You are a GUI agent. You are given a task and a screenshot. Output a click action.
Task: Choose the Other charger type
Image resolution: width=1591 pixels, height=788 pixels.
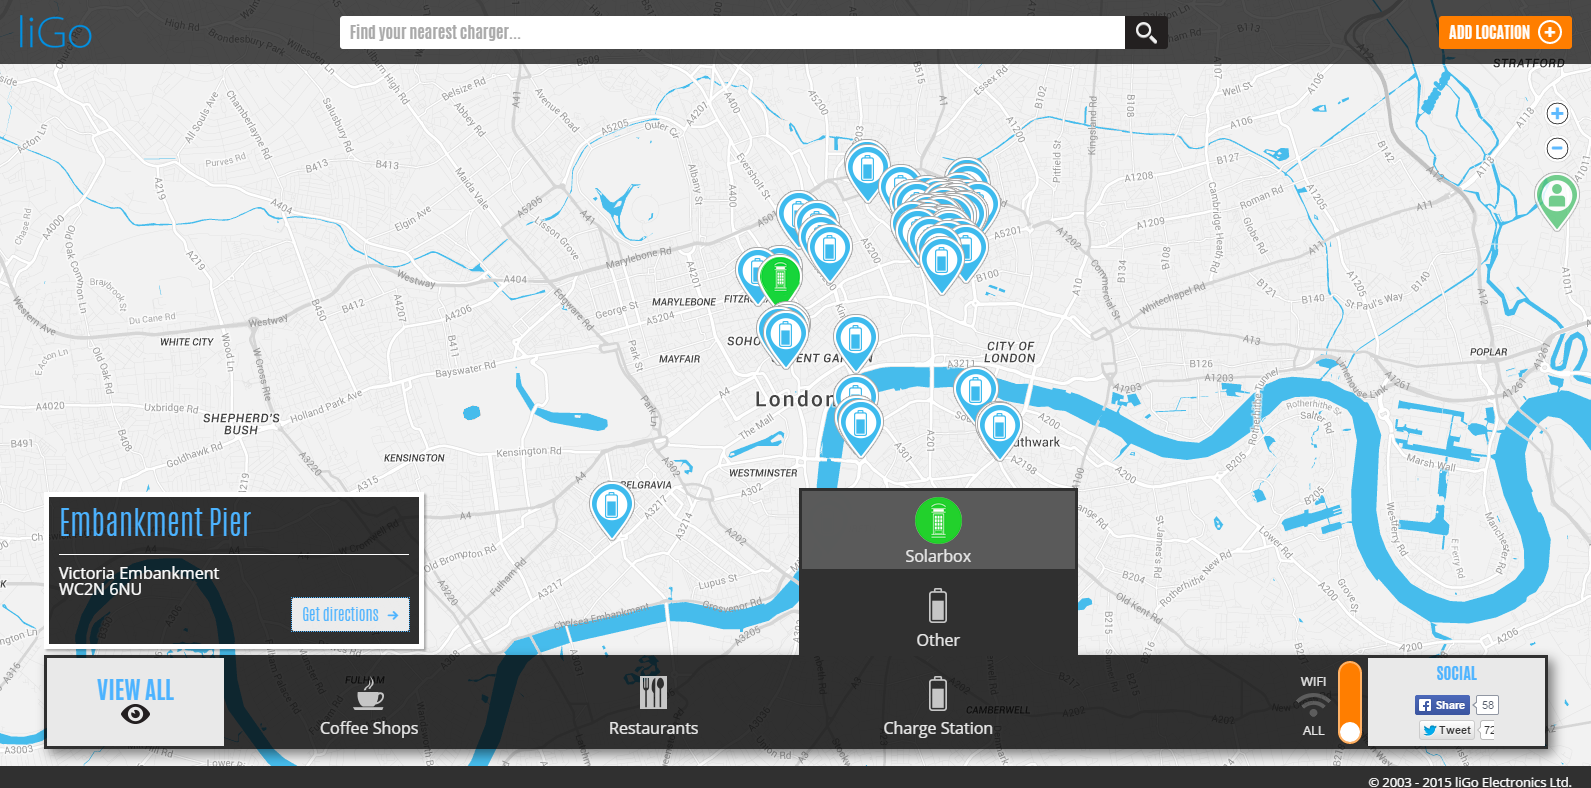click(938, 618)
